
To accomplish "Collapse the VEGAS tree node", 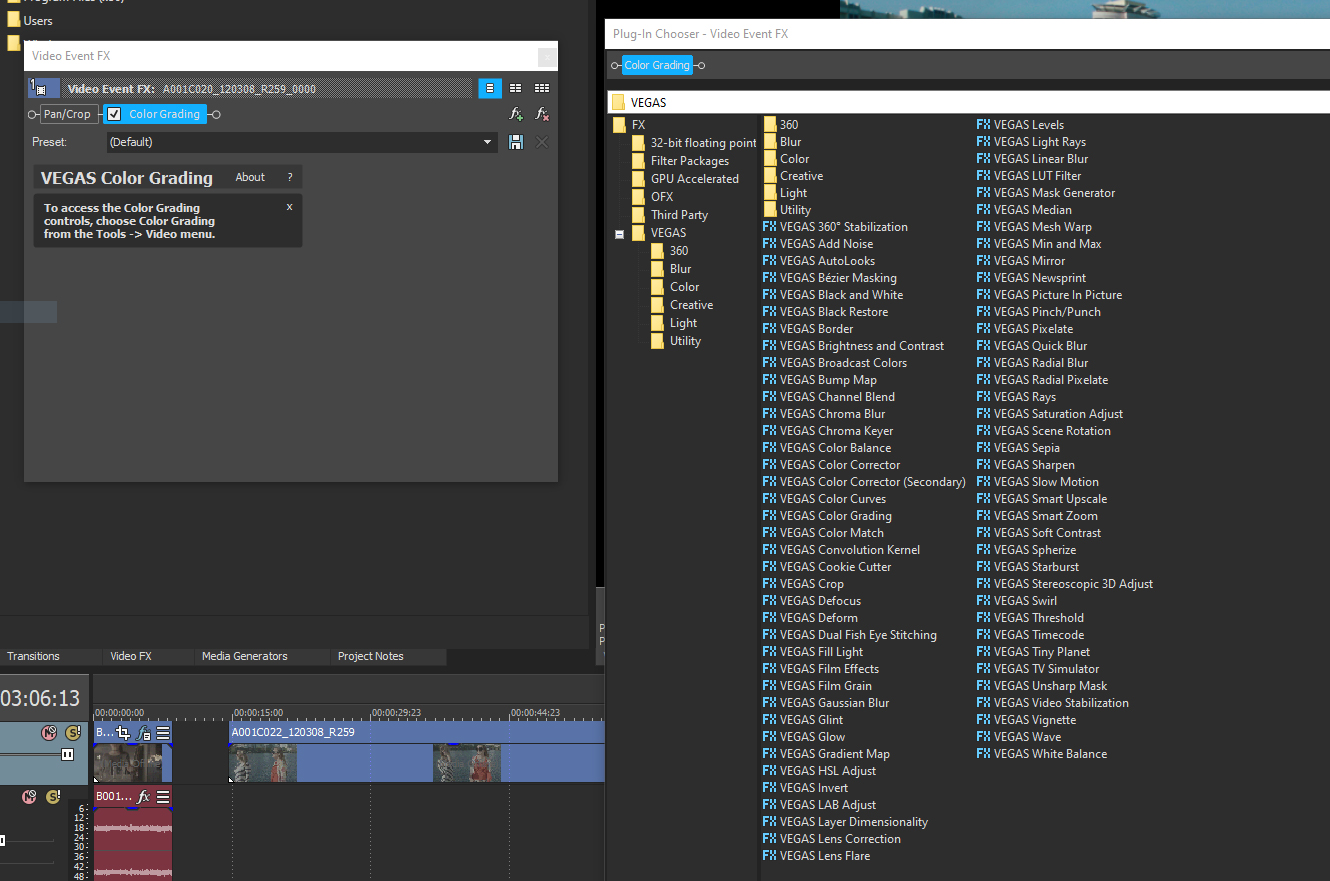I will click(x=620, y=233).
